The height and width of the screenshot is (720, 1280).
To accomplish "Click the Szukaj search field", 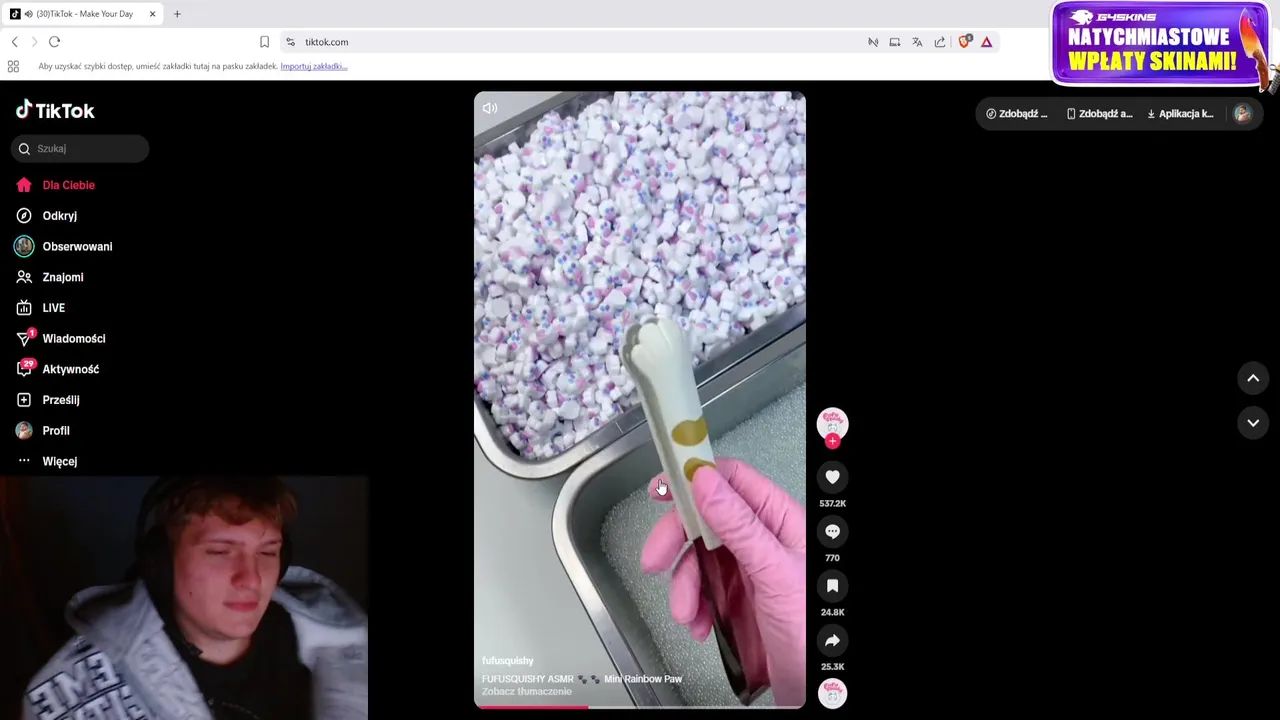I will (x=80, y=149).
